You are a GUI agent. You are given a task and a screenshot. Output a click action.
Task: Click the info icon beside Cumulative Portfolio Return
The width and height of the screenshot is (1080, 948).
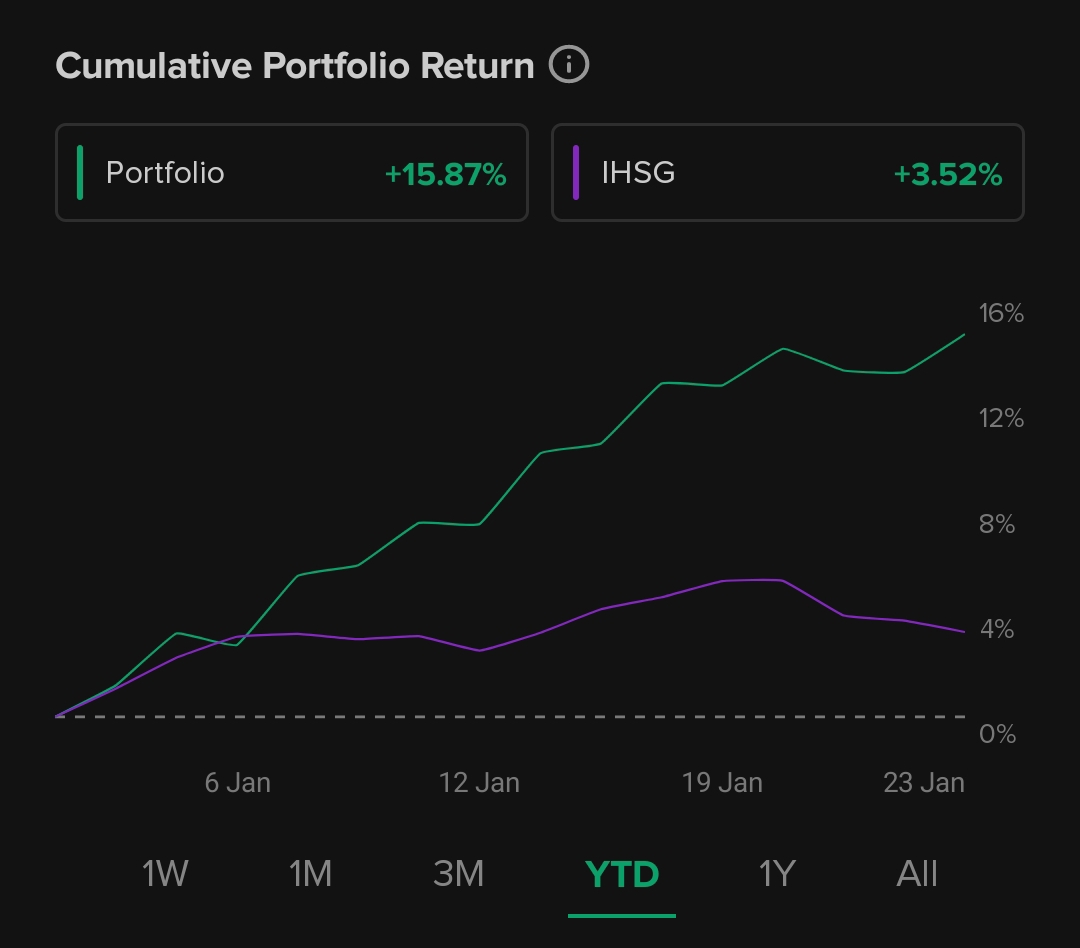pos(569,66)
